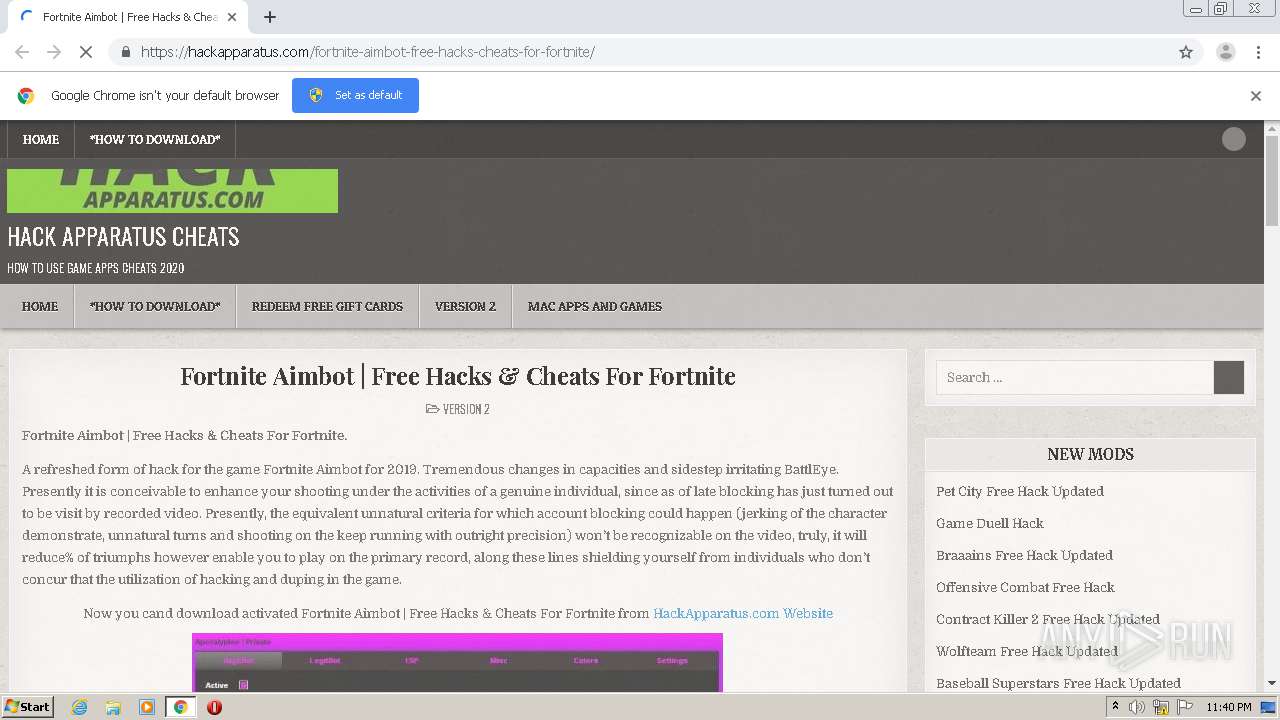Open Chrome's three-dot menu
Screen dimensions: 1280x720
pyautogui.click(x=1257, y=52)
